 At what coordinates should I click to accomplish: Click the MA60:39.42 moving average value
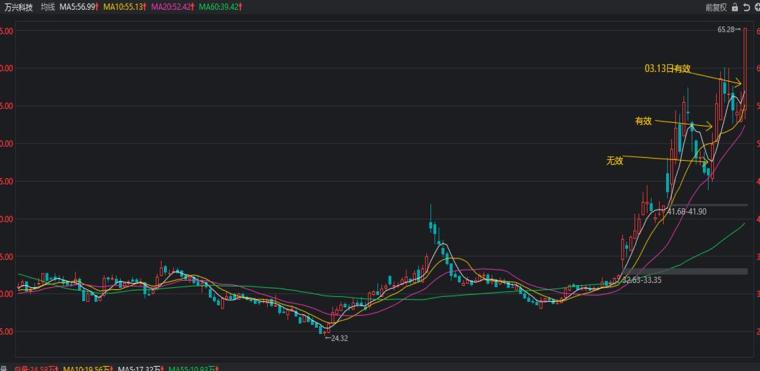click(x=219, y=7)
